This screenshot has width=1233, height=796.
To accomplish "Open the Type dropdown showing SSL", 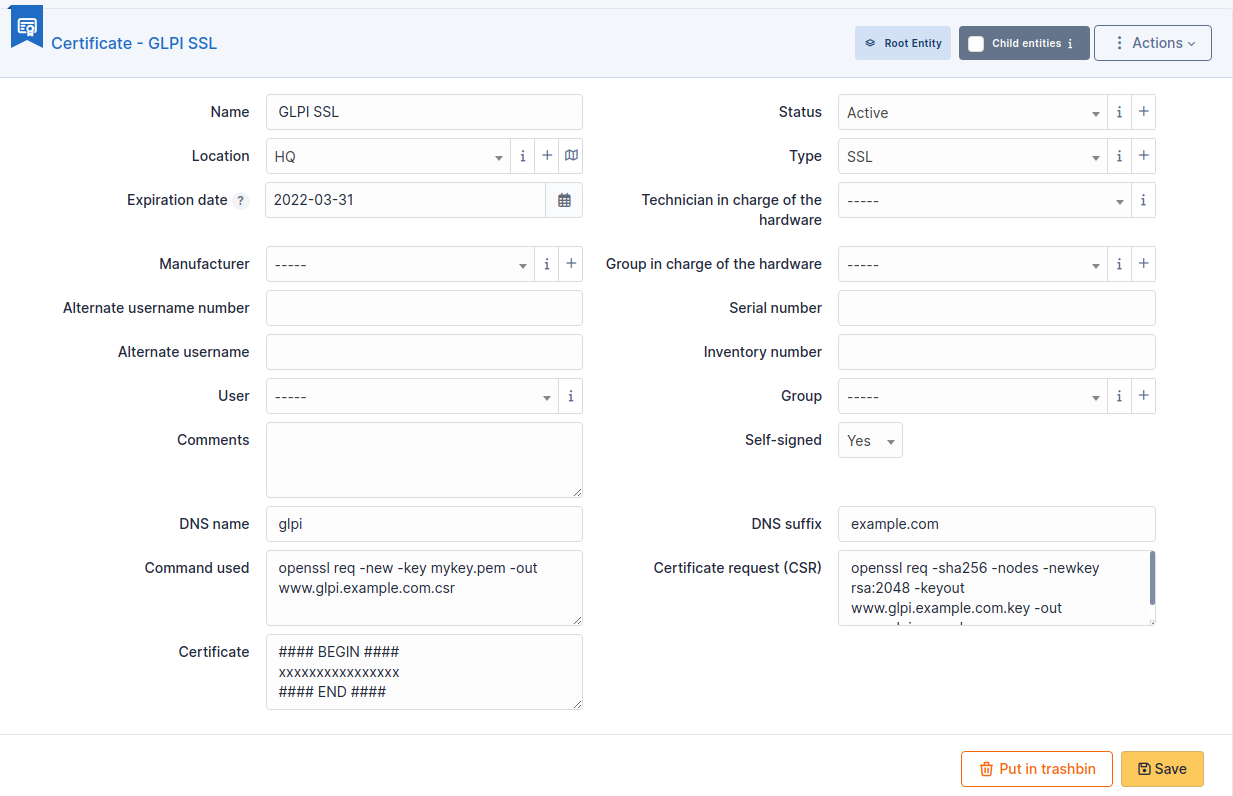I will (972, 156).
